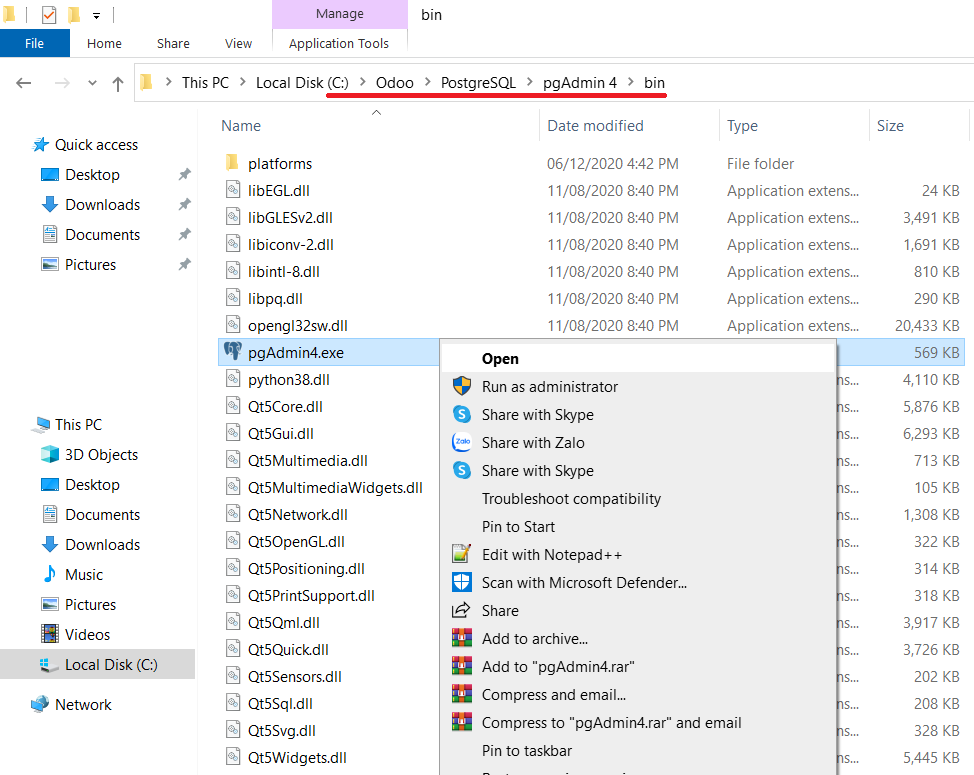974x775 pixels.
Task: Choose Pin to Start
Action: [637, 527]
